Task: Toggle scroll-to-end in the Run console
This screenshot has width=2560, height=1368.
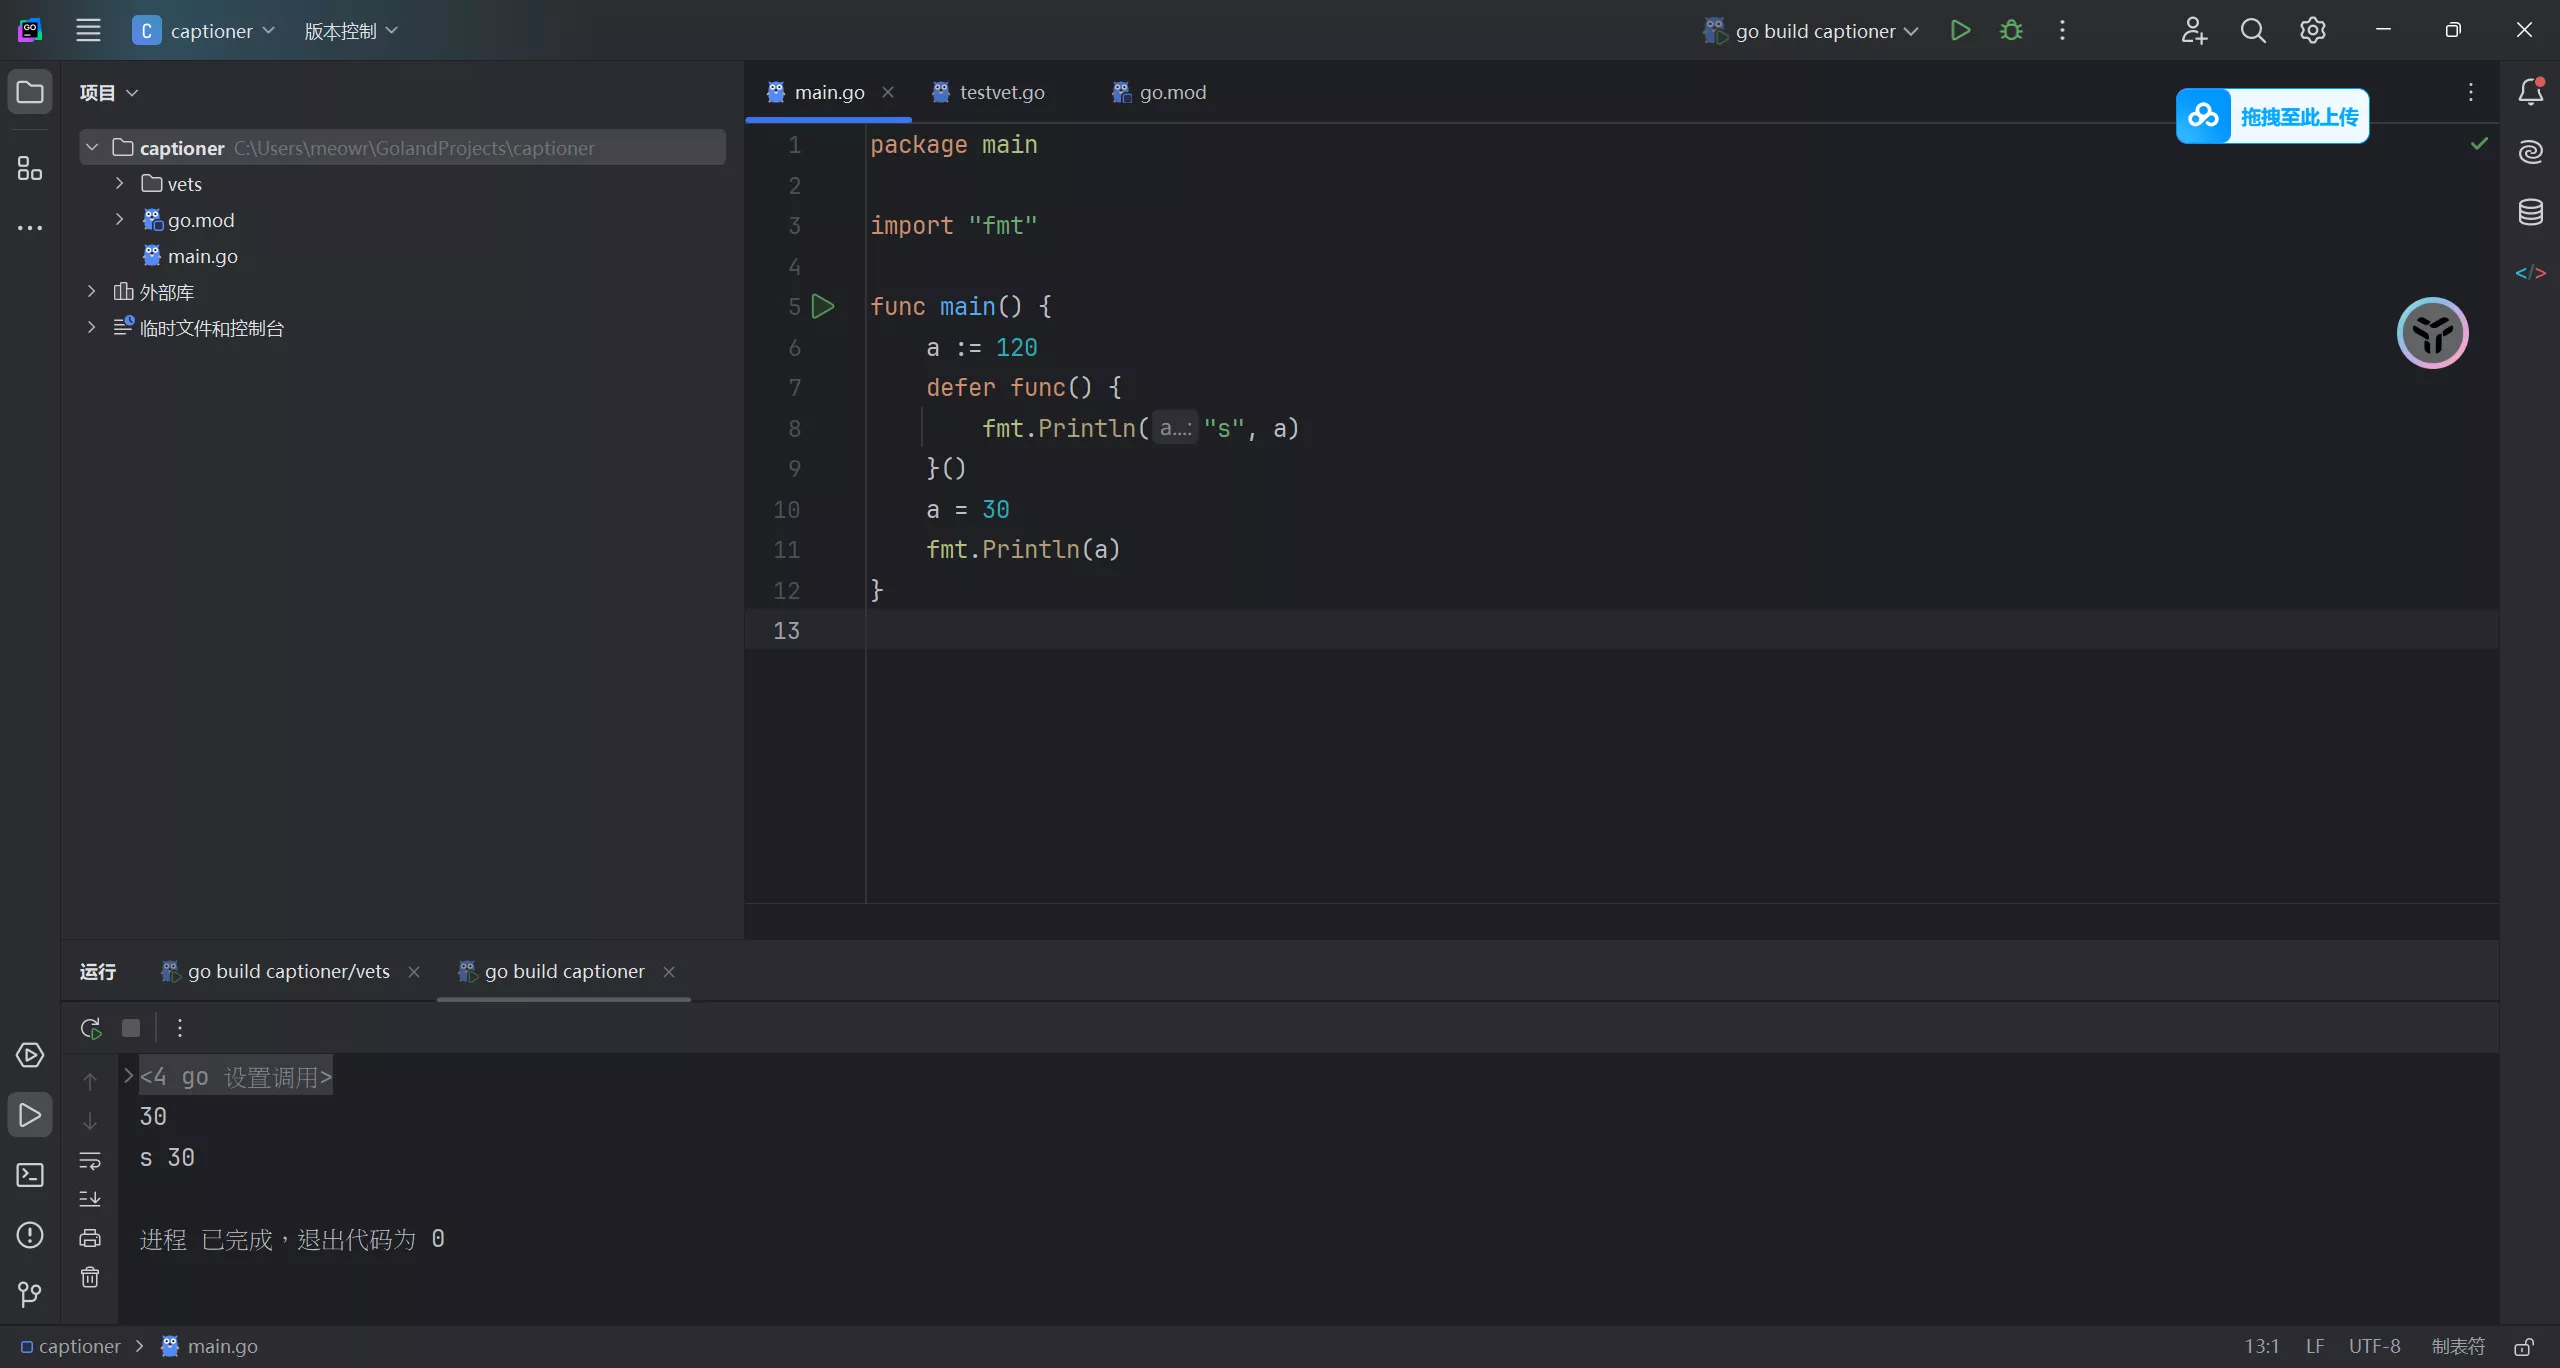Action: pos(90,1198)
